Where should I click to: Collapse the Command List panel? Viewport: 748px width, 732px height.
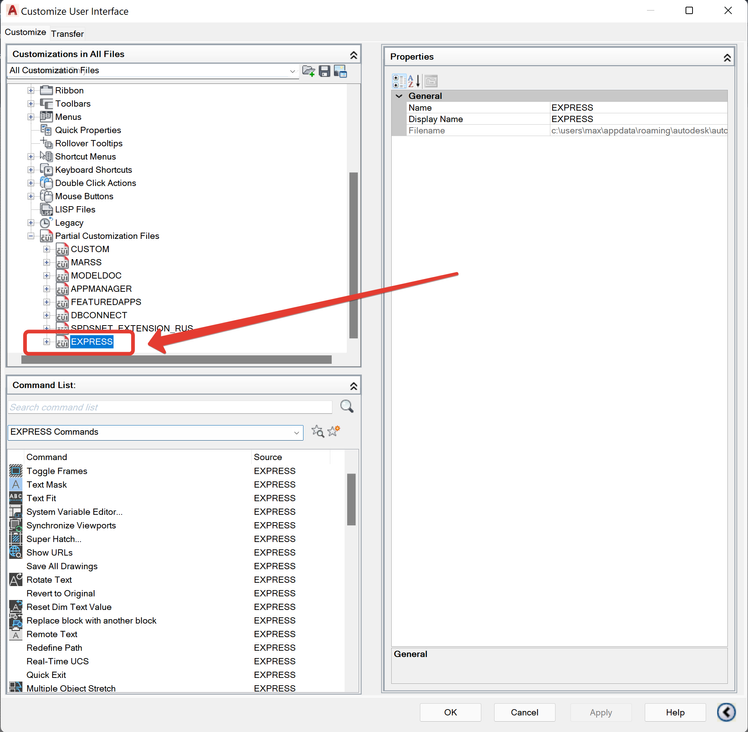click(x=353, y=386)
